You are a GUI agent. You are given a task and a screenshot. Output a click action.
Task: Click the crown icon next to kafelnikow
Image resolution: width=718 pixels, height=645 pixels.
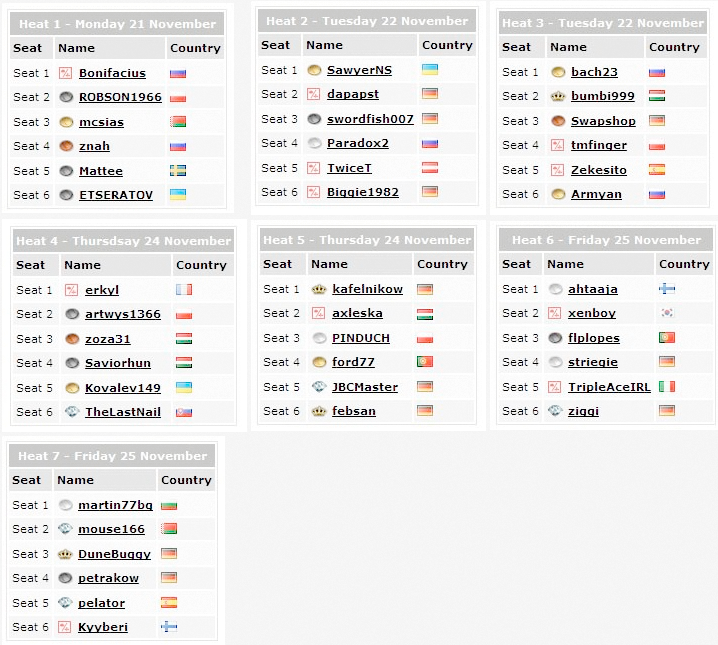pyautogui.click(x=319, y=289)
